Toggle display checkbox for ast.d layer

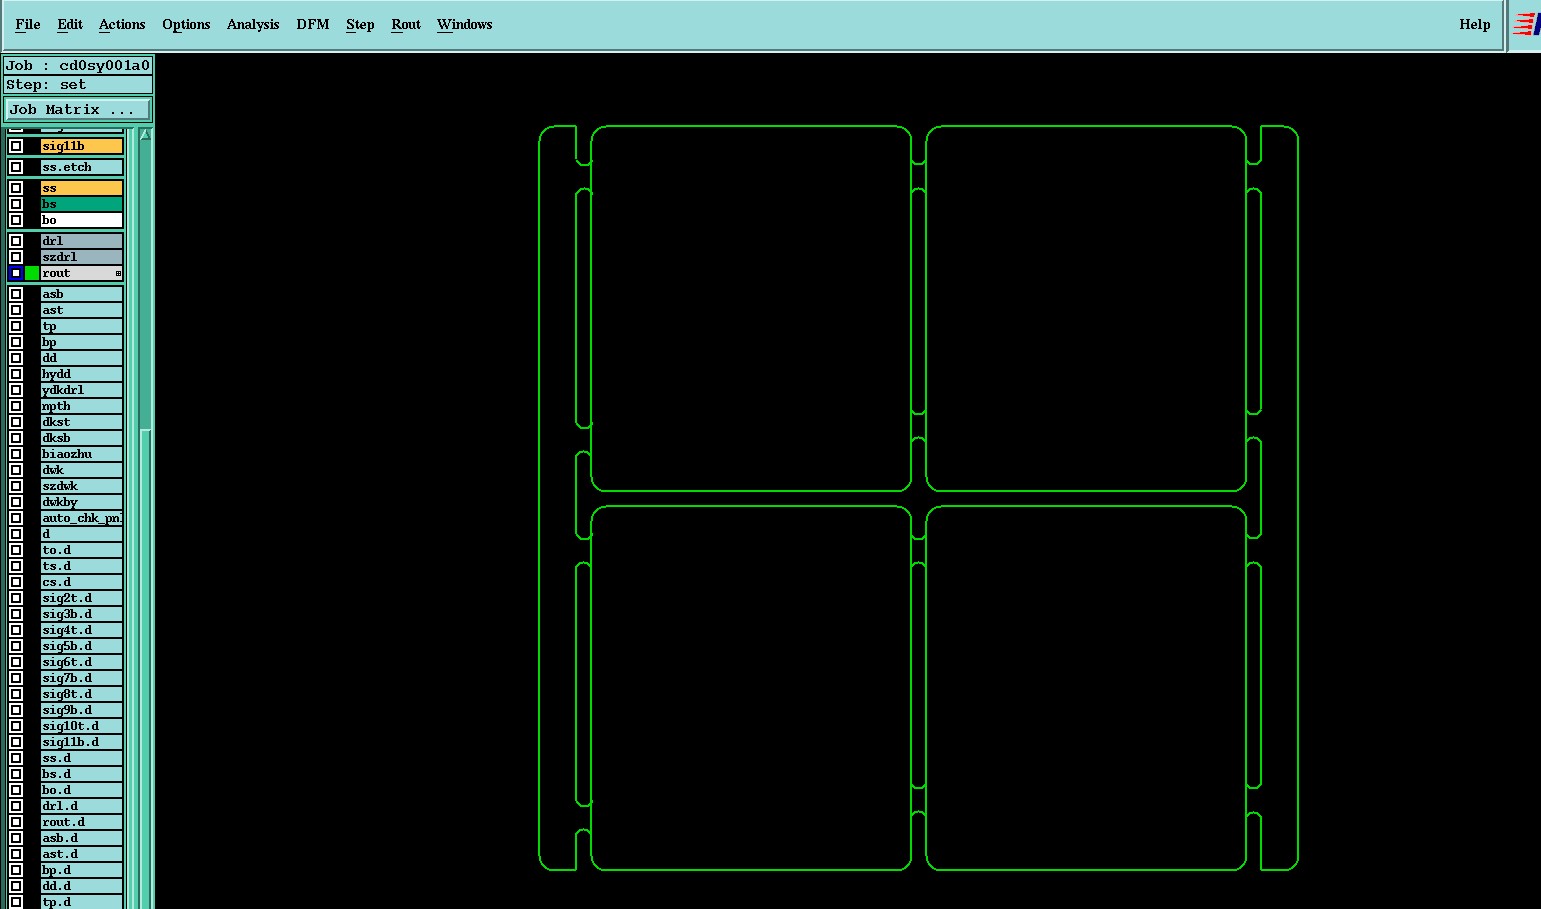16,854
